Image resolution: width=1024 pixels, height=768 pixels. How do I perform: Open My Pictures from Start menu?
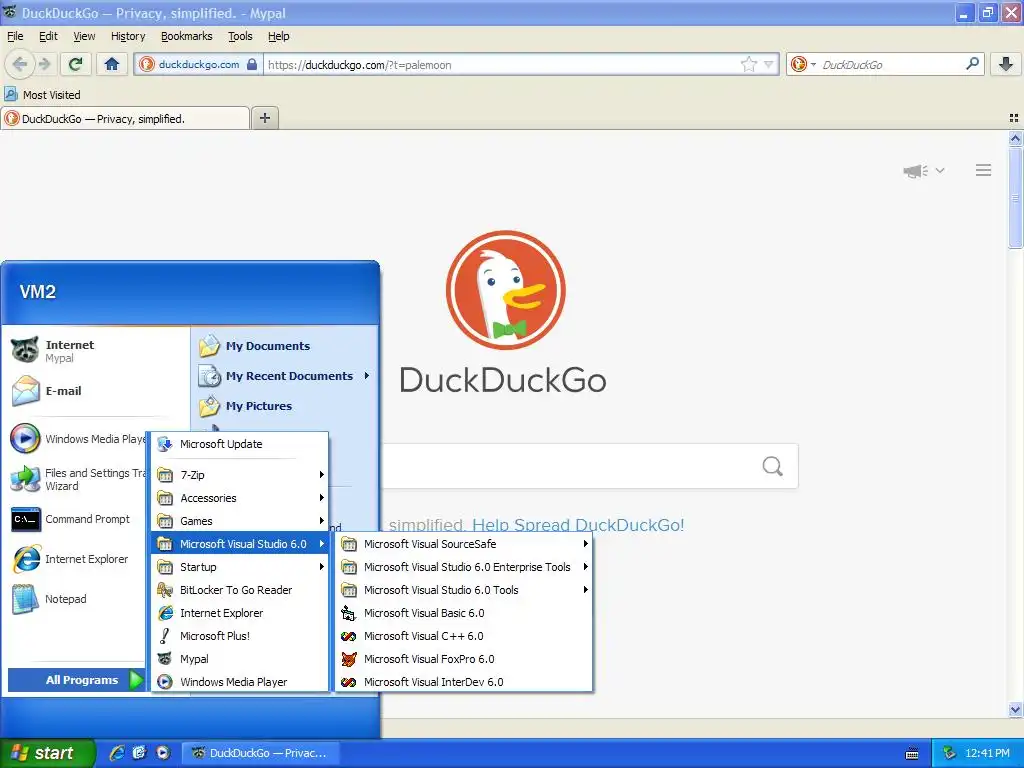pyautogui.click(x=259, y=406)
